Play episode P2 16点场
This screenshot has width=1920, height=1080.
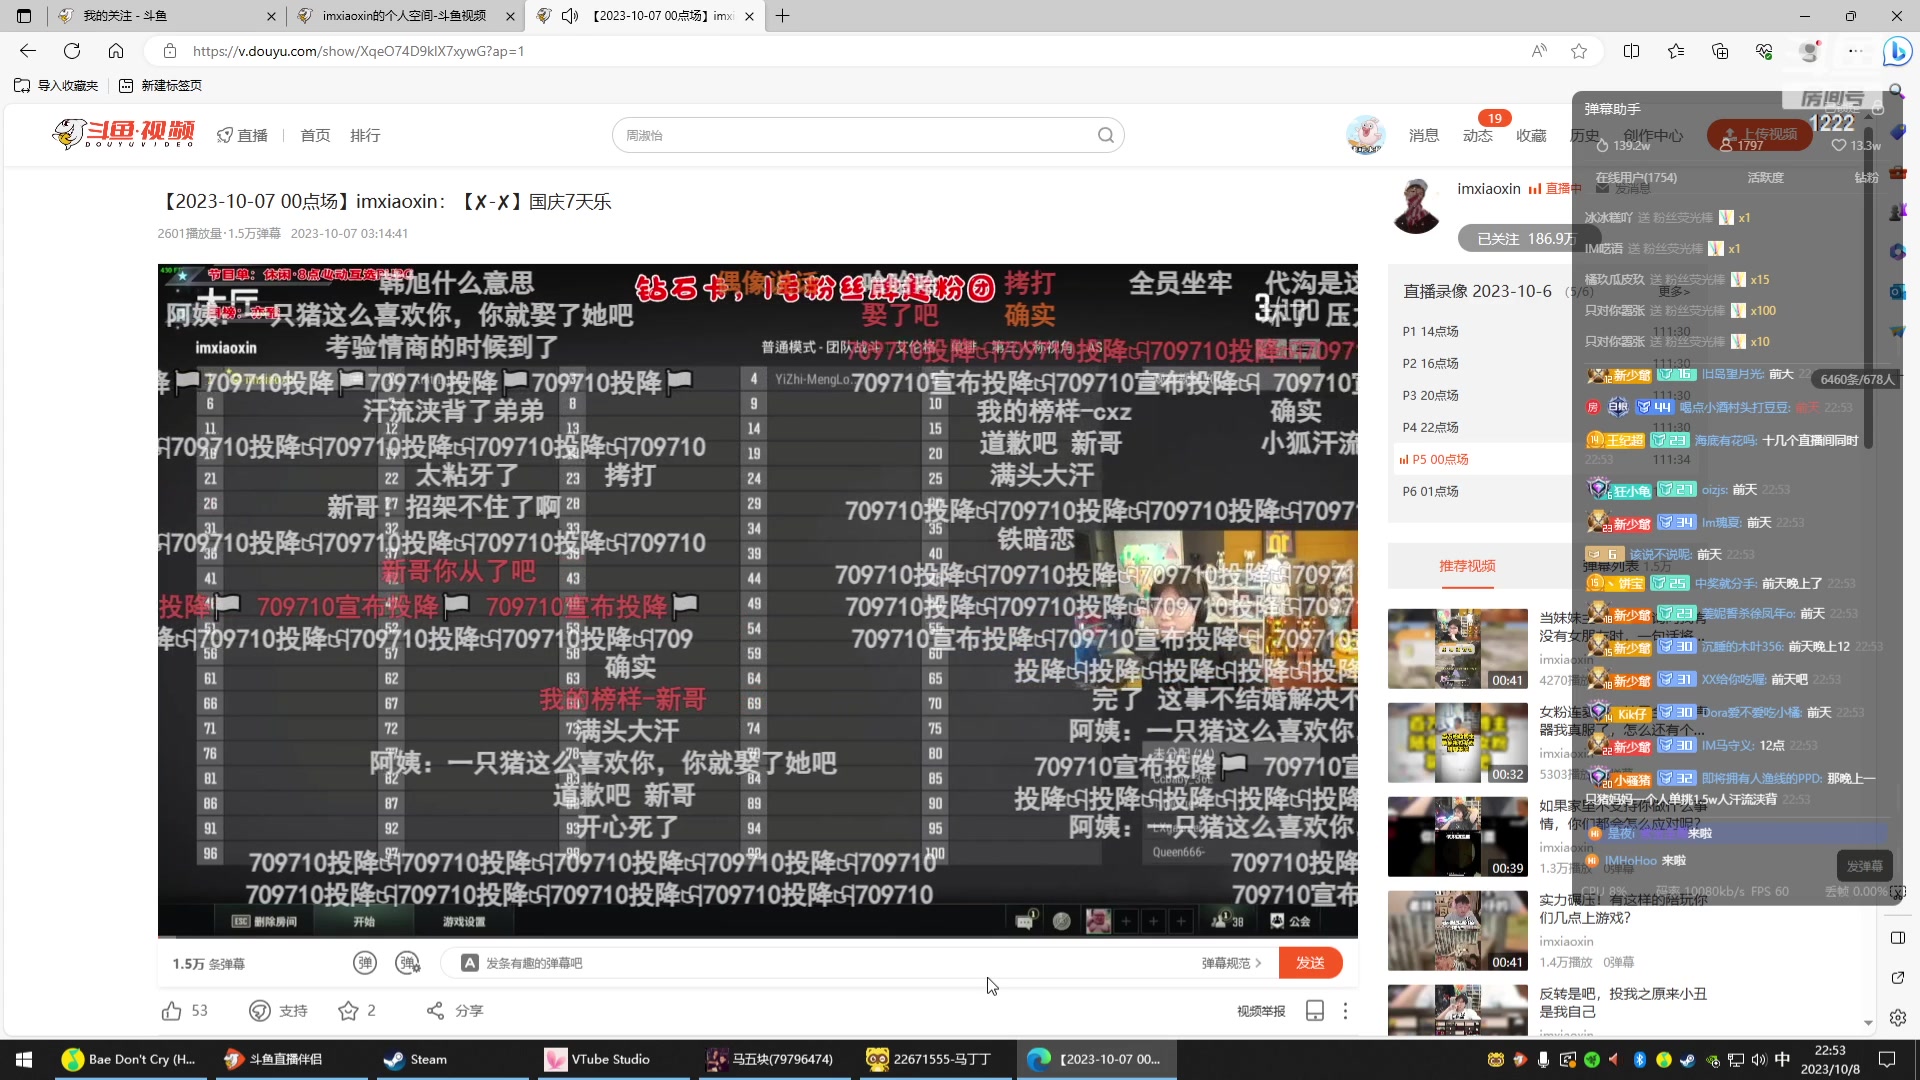[1430, 363]
